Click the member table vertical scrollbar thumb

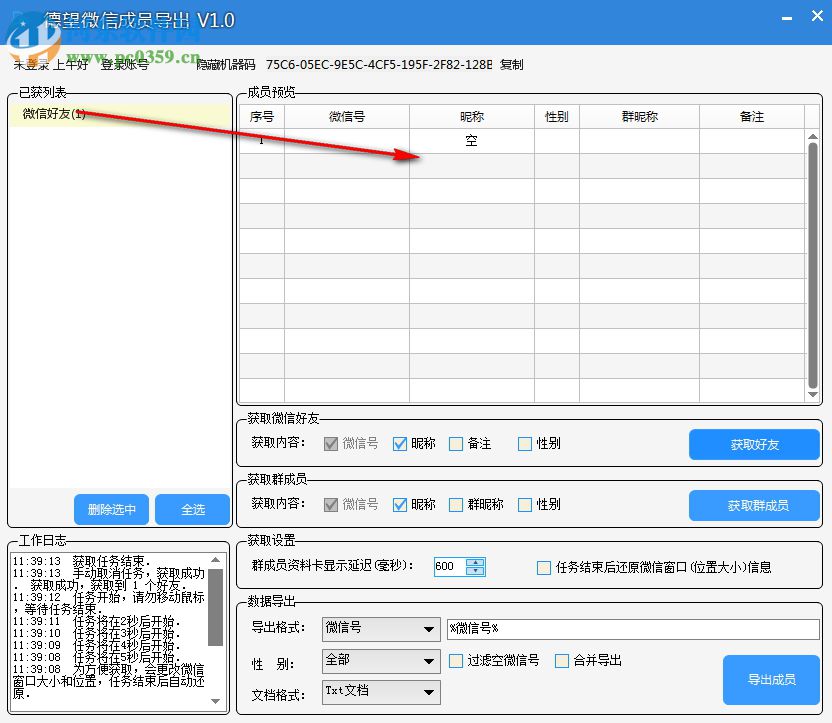pyautogui.click(x=812, y=265)
